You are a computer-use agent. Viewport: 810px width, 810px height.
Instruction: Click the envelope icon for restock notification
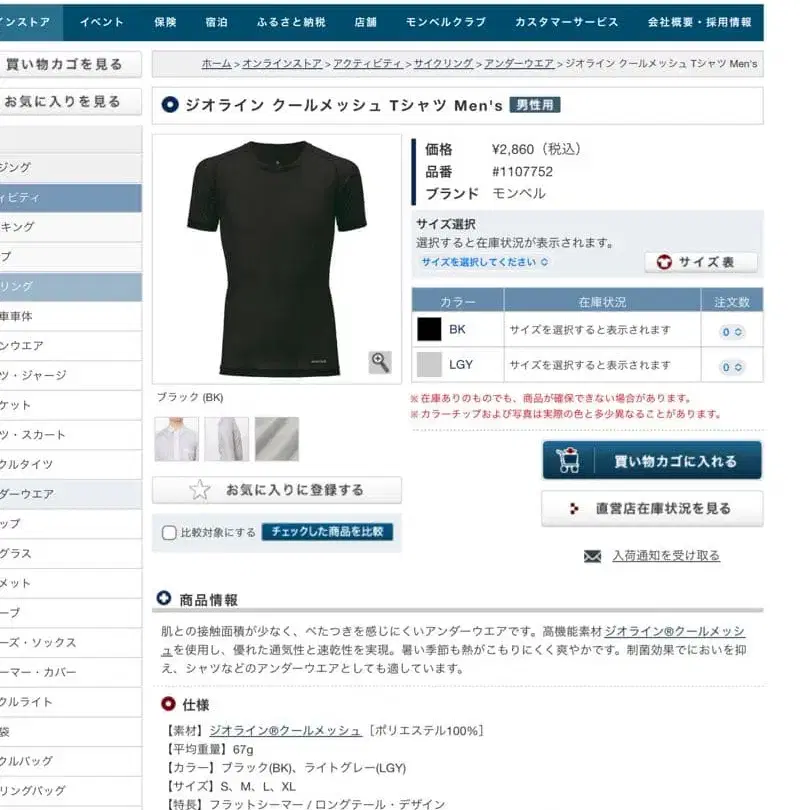click(x=592, y=556)
